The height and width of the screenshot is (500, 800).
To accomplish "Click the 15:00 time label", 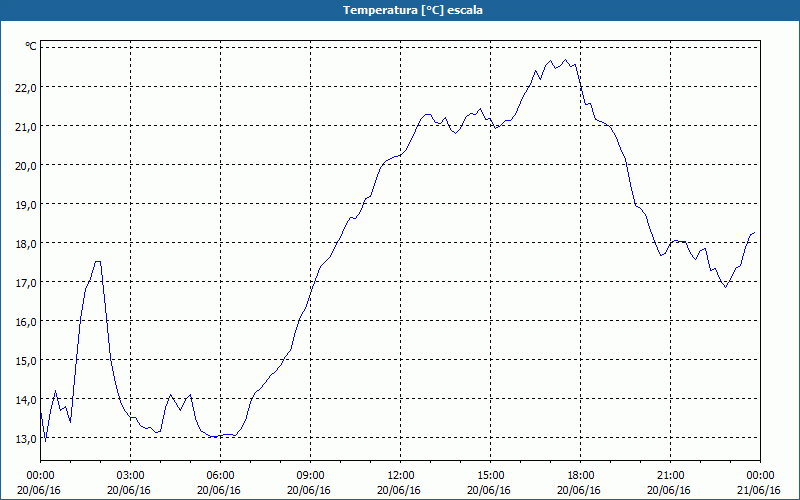I will 490,476.
